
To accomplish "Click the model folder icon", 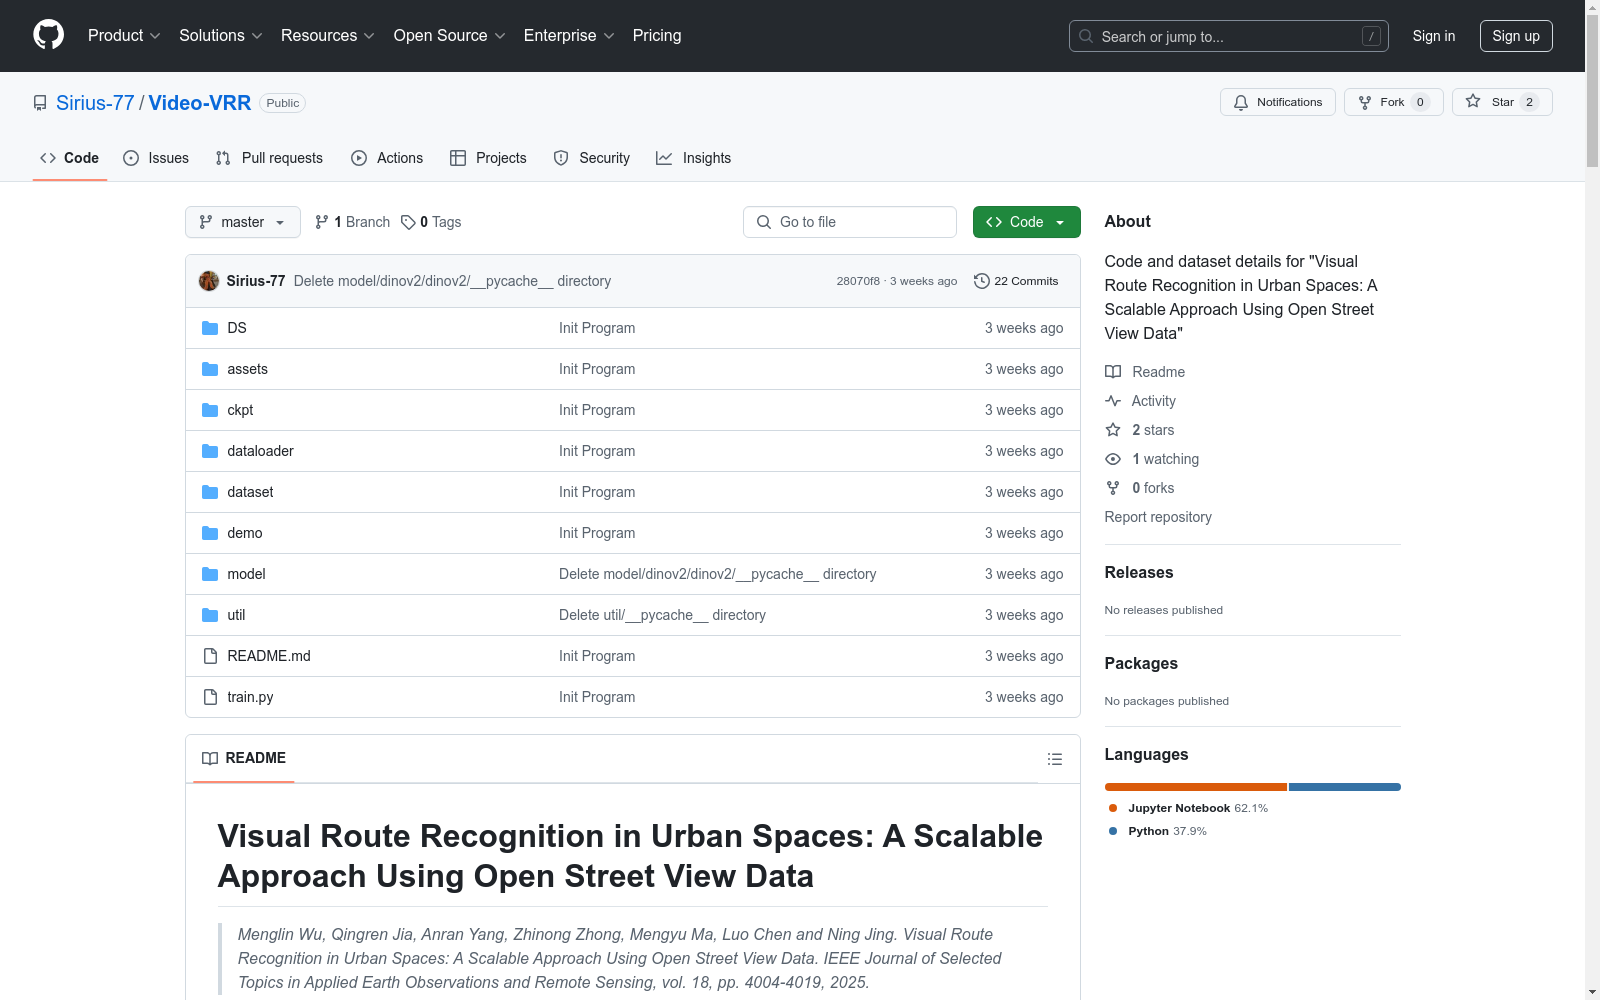I will click(x=210, y=574).
